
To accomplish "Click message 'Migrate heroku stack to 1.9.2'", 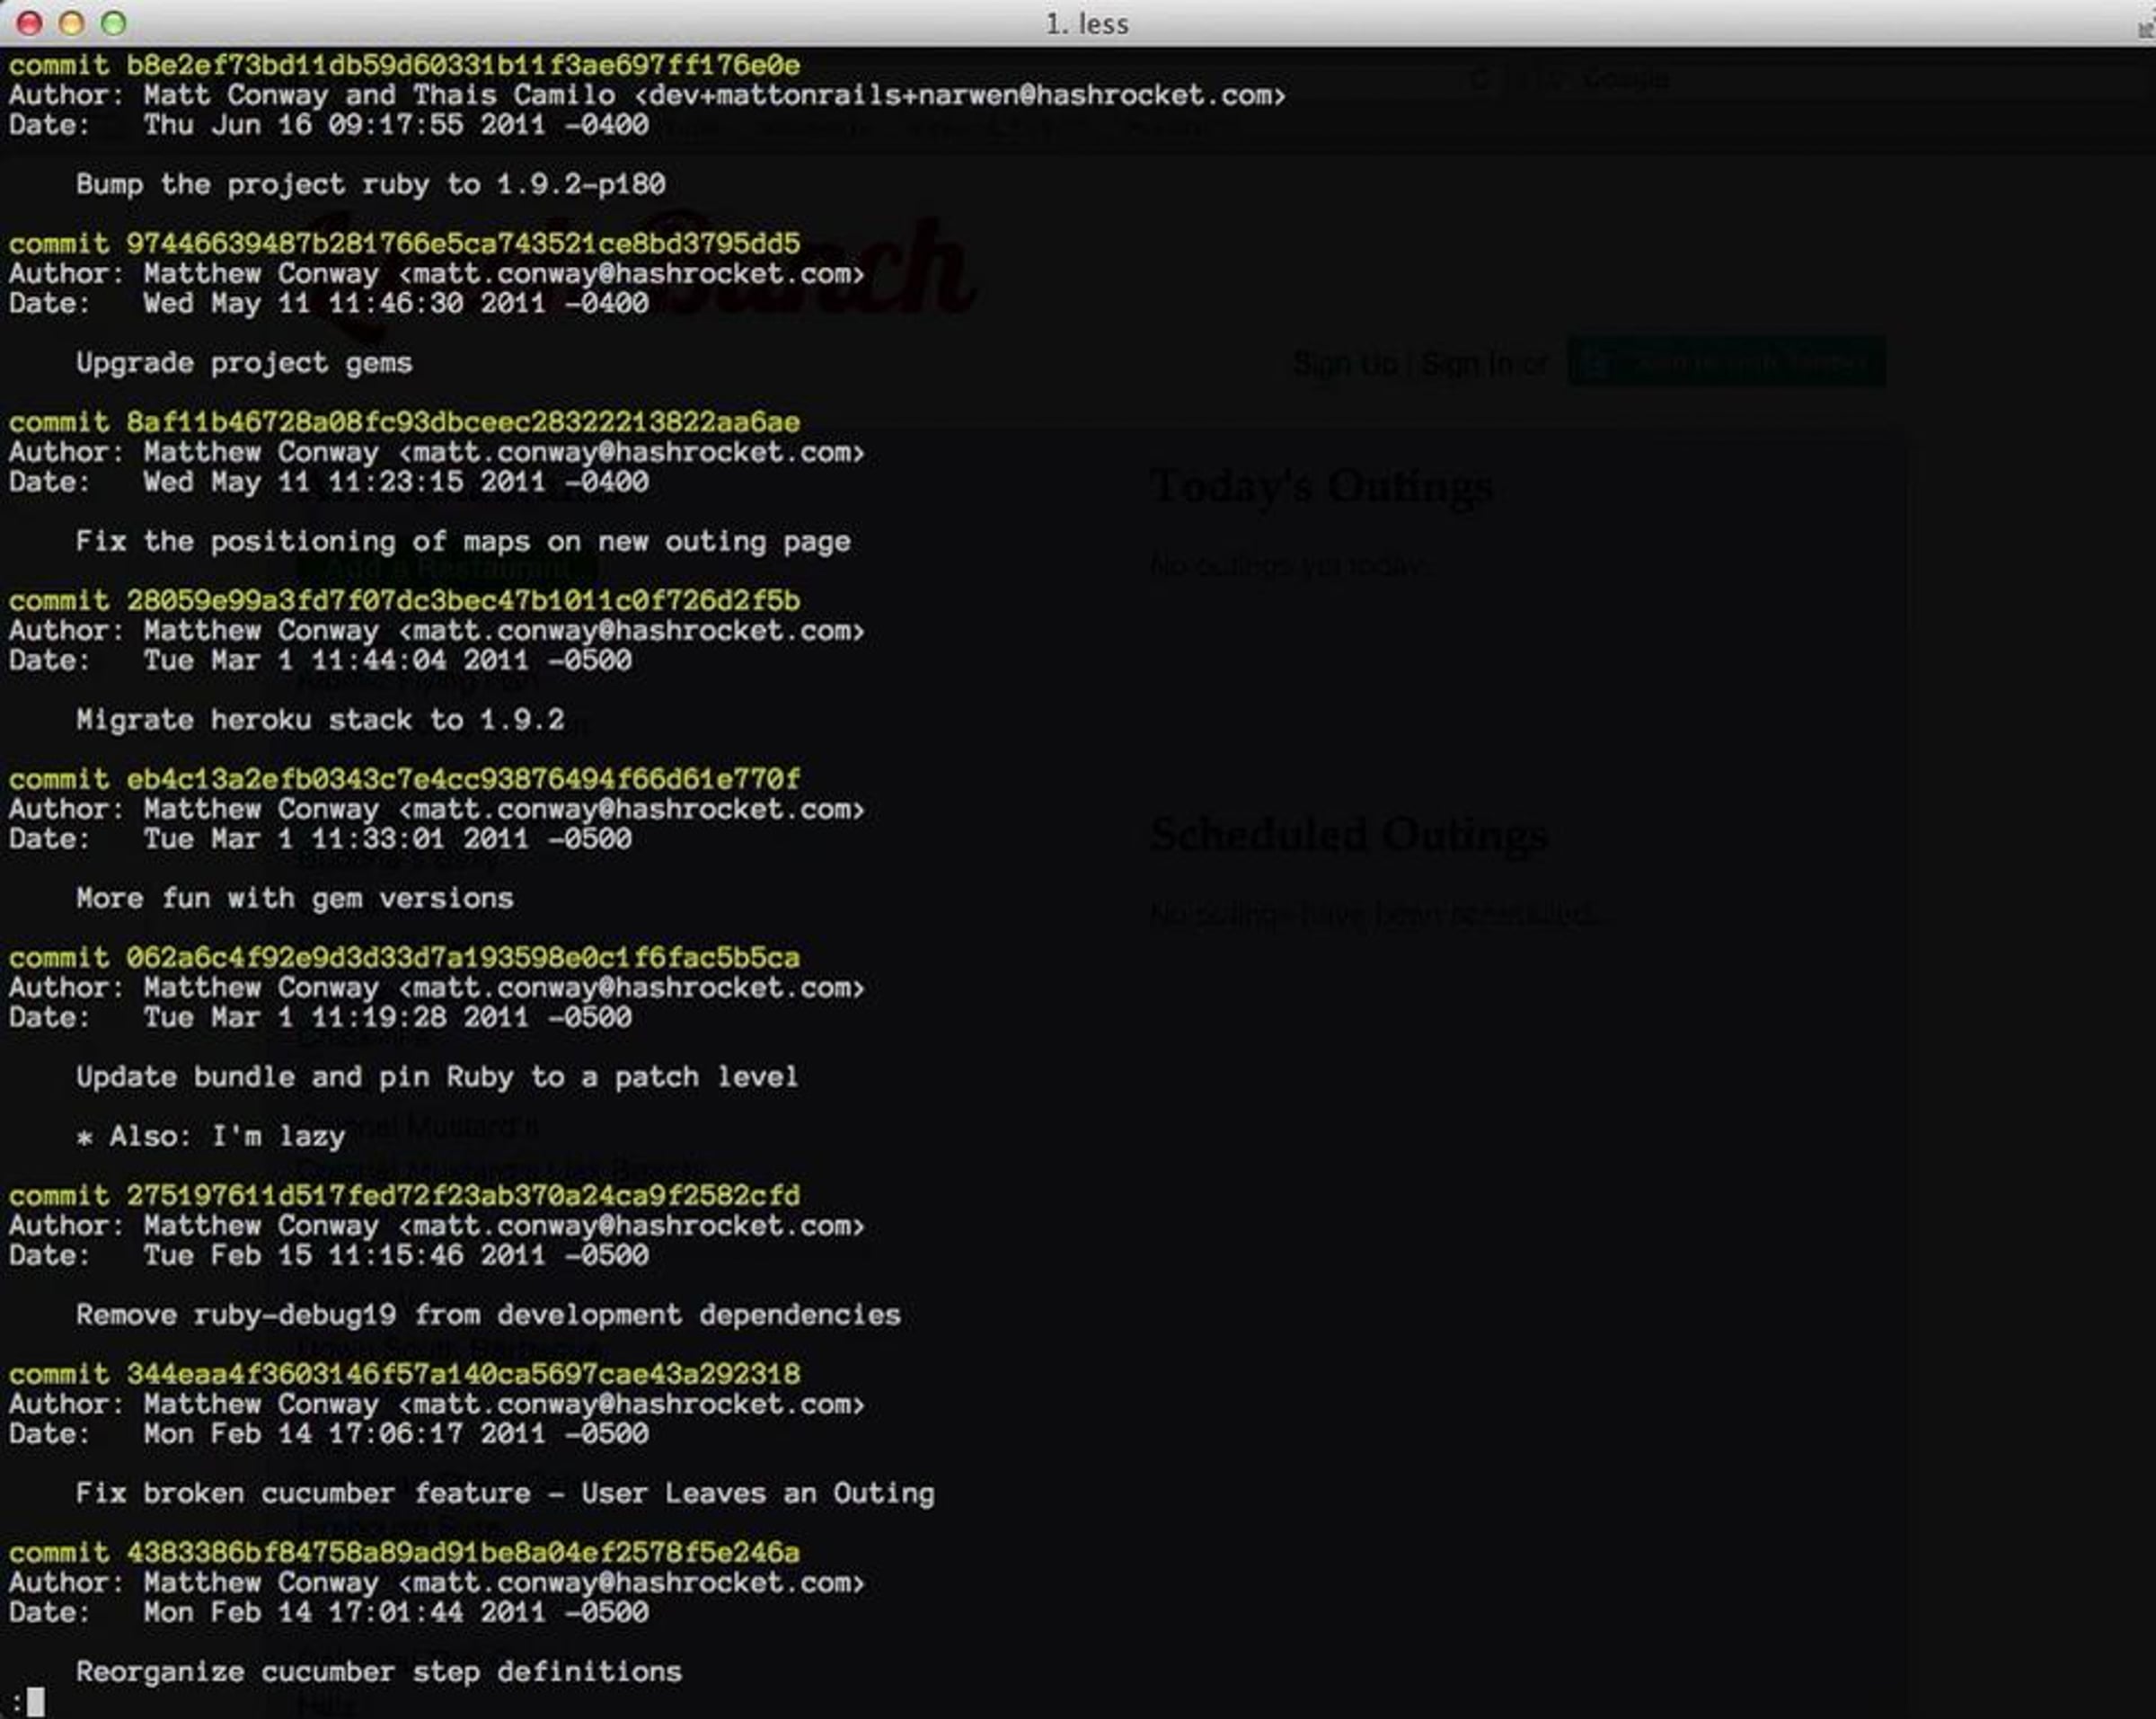I will pos(320,720).
